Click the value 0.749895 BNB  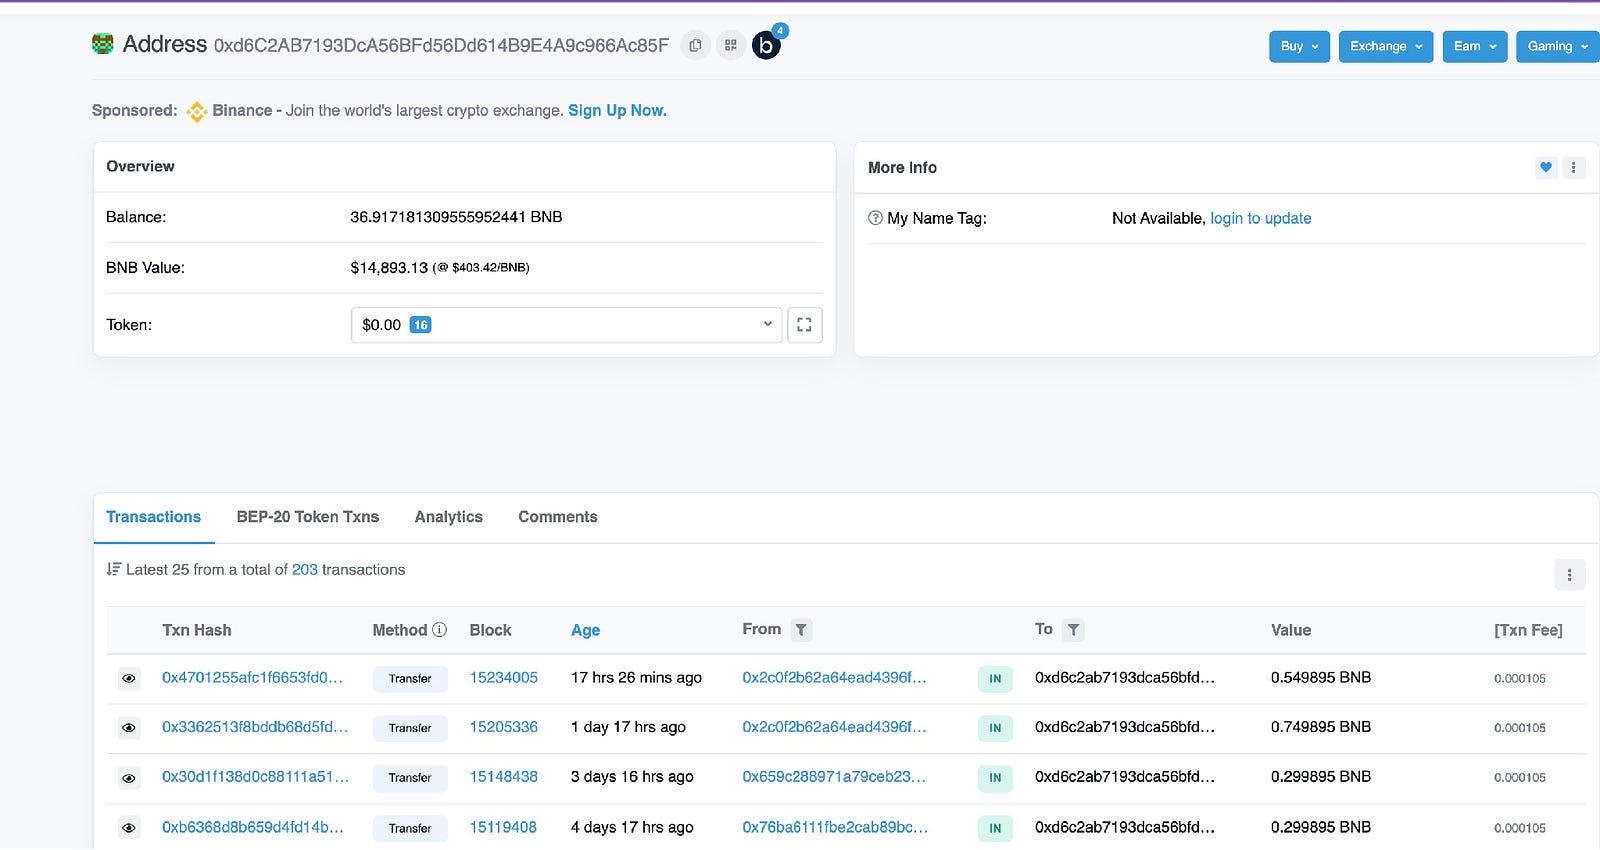[x=1321, y=727]
